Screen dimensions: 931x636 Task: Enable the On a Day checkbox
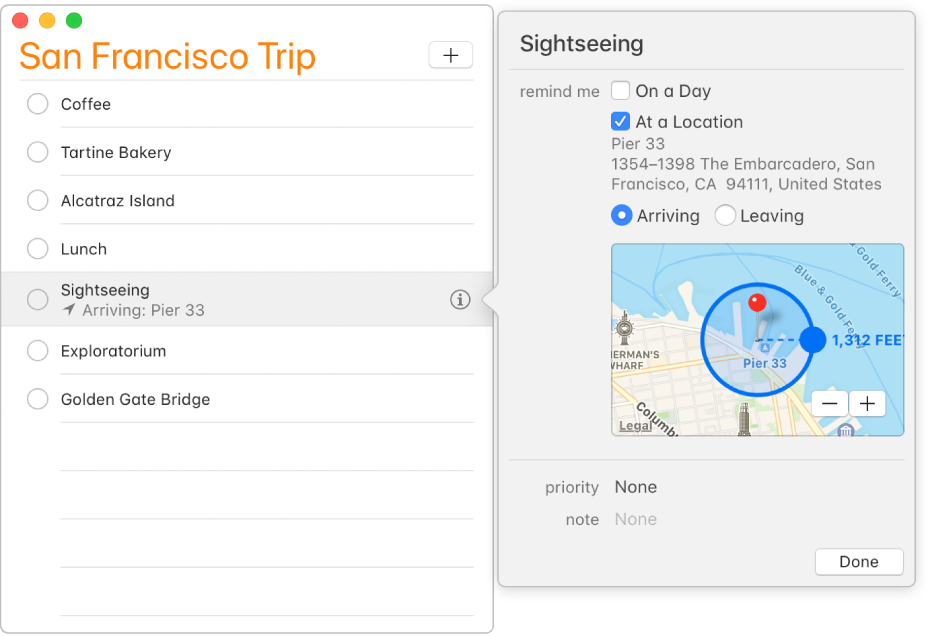(x=621, y=91)
